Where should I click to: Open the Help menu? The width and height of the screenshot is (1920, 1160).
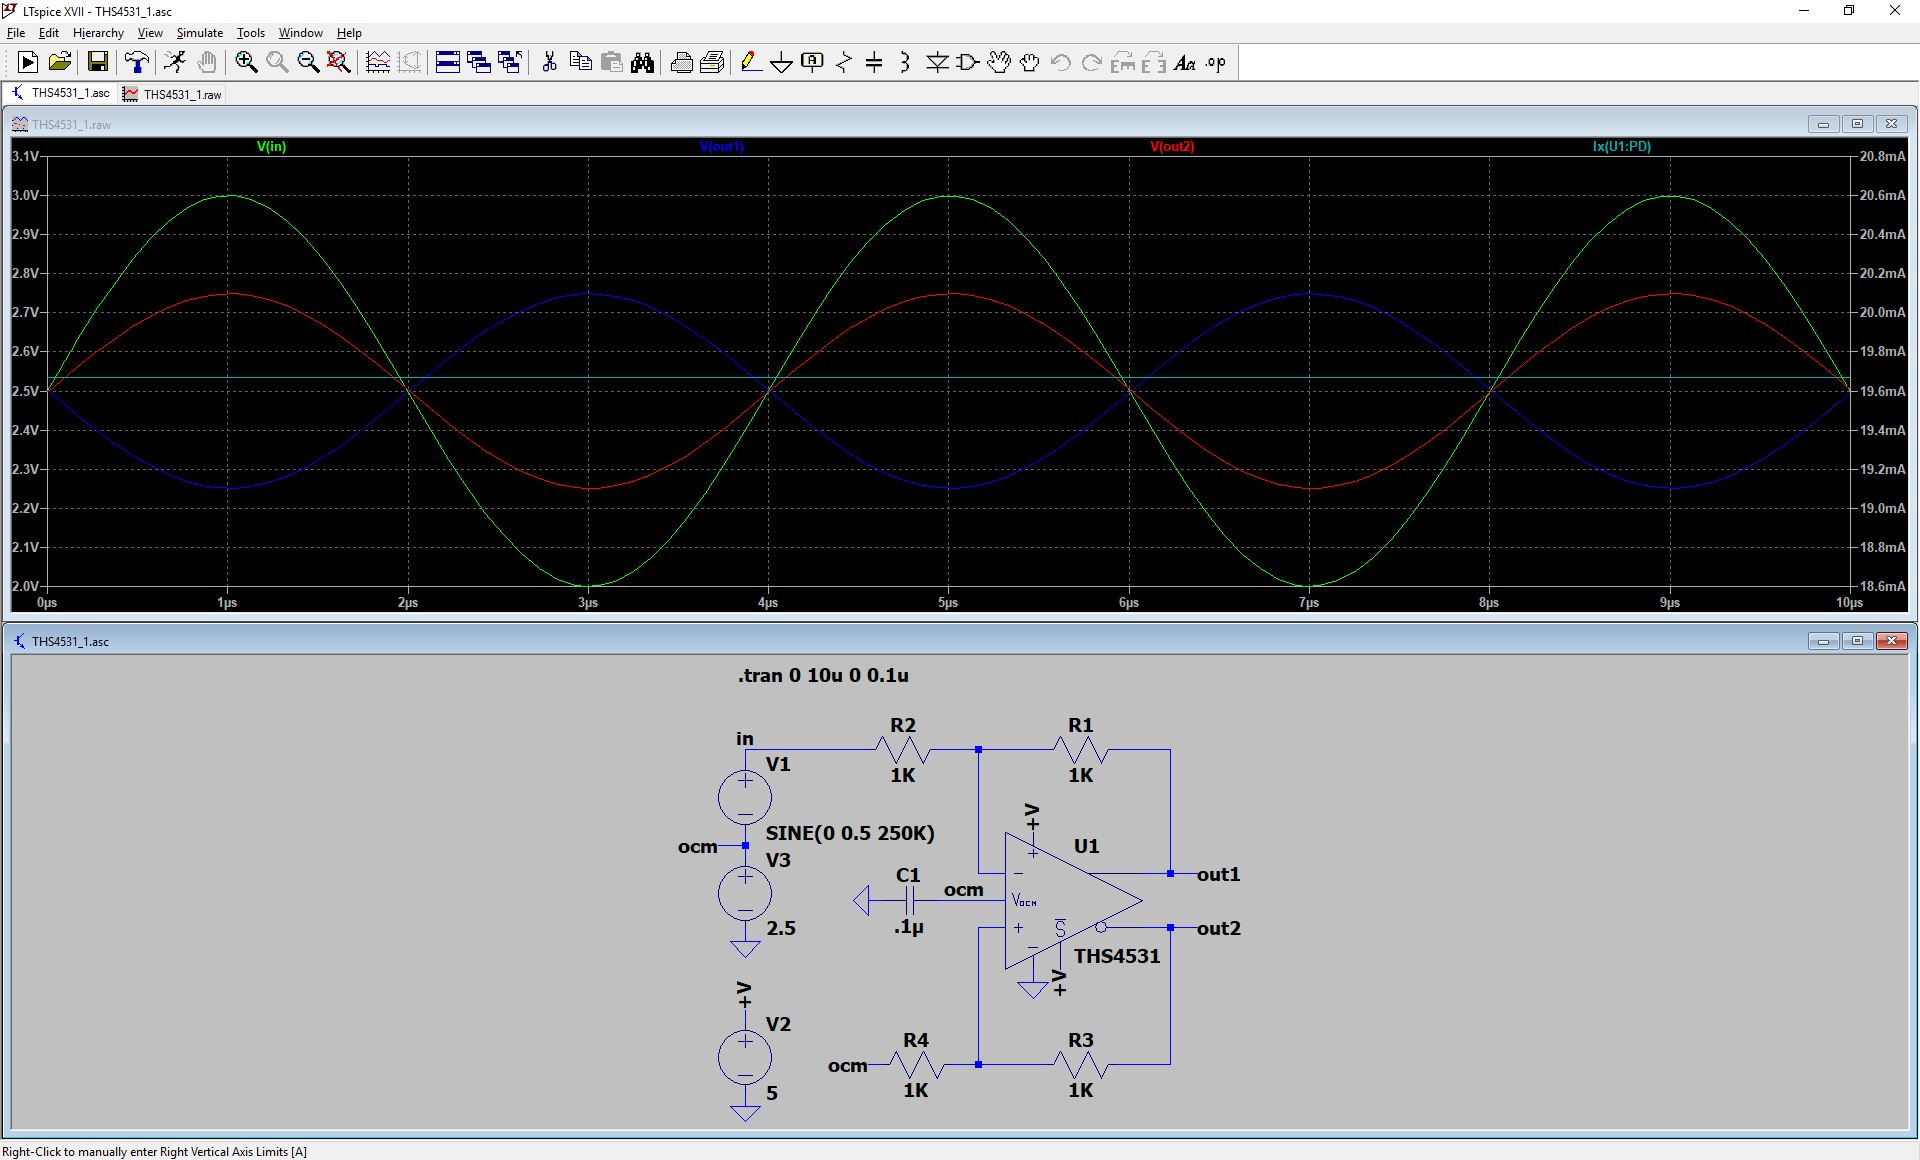(349, 33)
